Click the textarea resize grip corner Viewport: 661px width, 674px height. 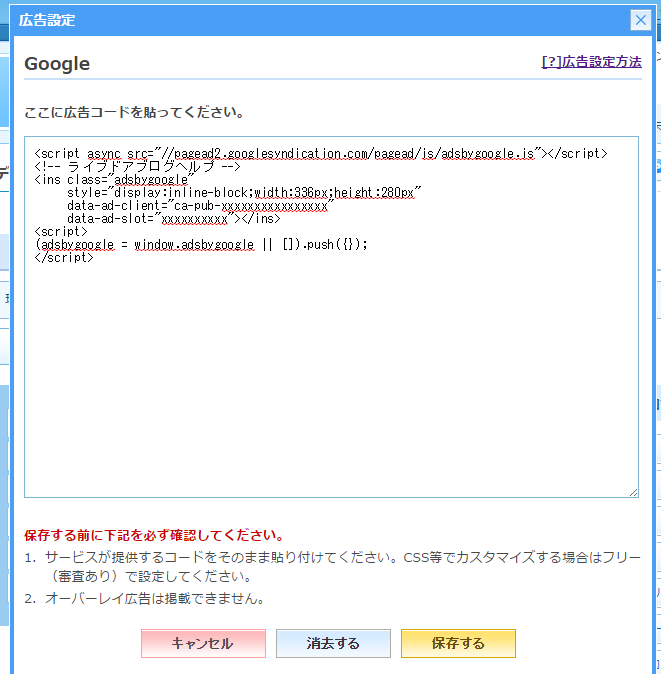[x=633, y=493]
